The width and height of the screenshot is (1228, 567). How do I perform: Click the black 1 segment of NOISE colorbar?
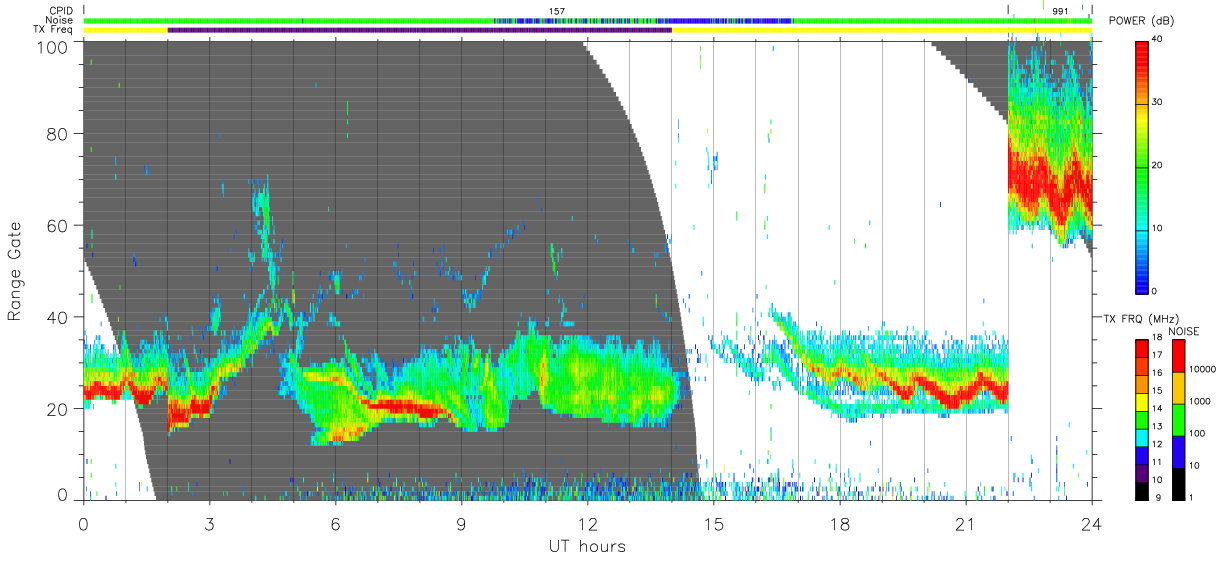tap(1177, 484)
